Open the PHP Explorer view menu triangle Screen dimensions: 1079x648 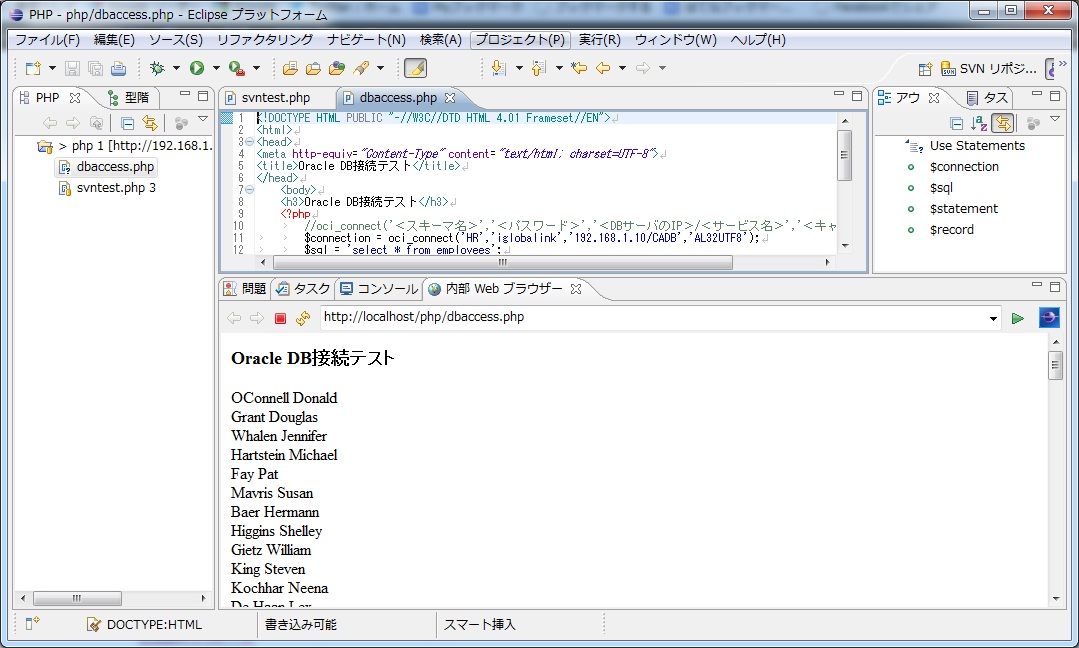pyautogui.click(x=203, y=120)
